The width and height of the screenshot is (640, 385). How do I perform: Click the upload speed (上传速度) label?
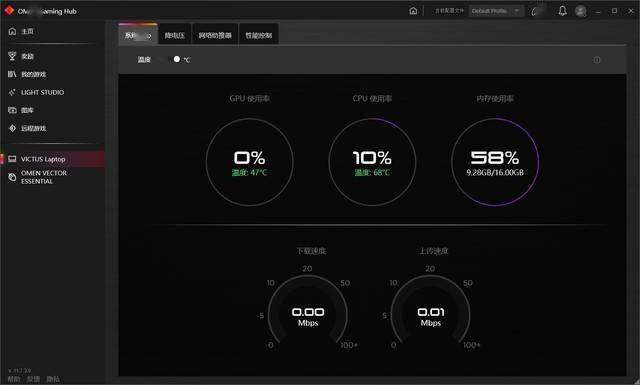coord(433,251)
